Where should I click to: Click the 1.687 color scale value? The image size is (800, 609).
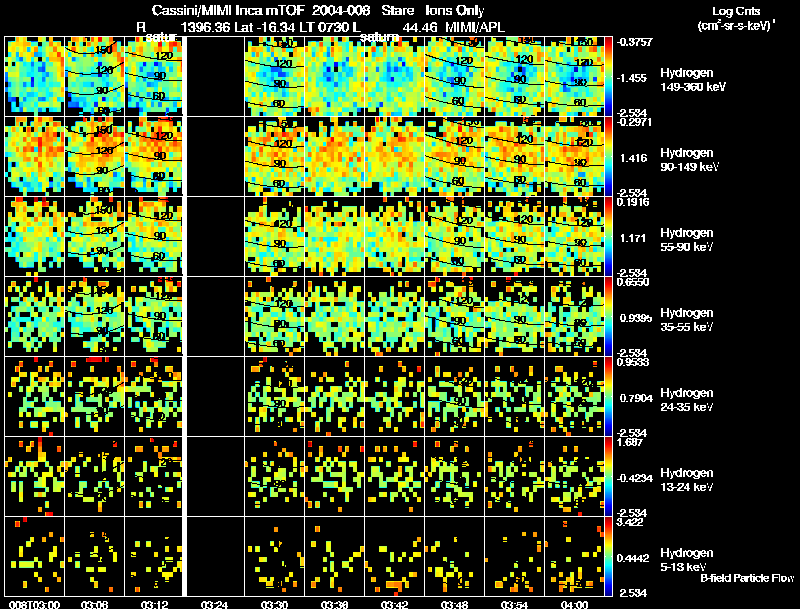(x=630, y=442)
